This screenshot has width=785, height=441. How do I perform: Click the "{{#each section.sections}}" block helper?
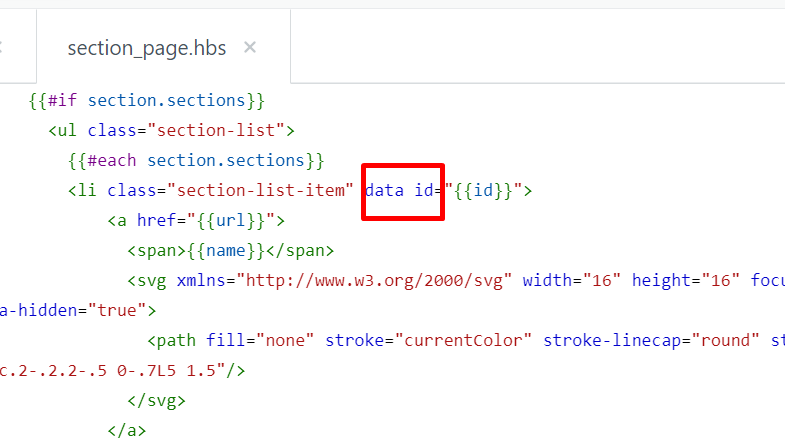(196, 160)
